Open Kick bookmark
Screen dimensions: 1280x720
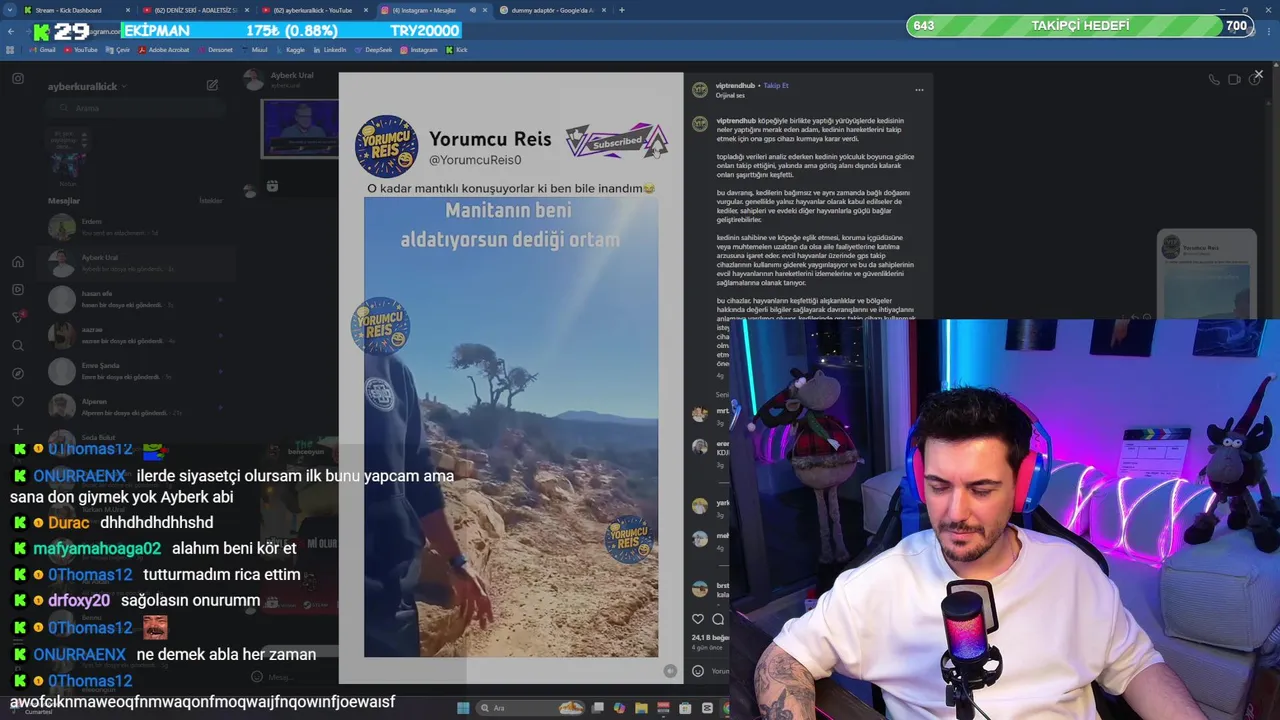point(456,49)
